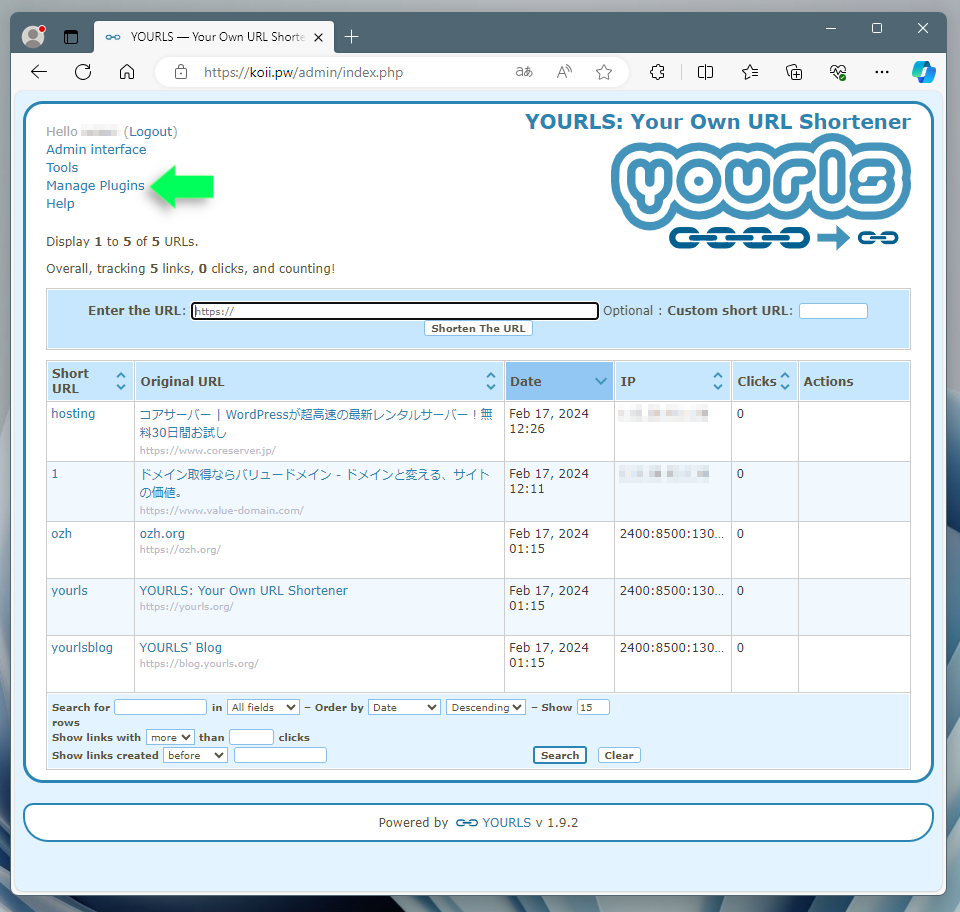Open the Favorites list icon

[749, 72]
